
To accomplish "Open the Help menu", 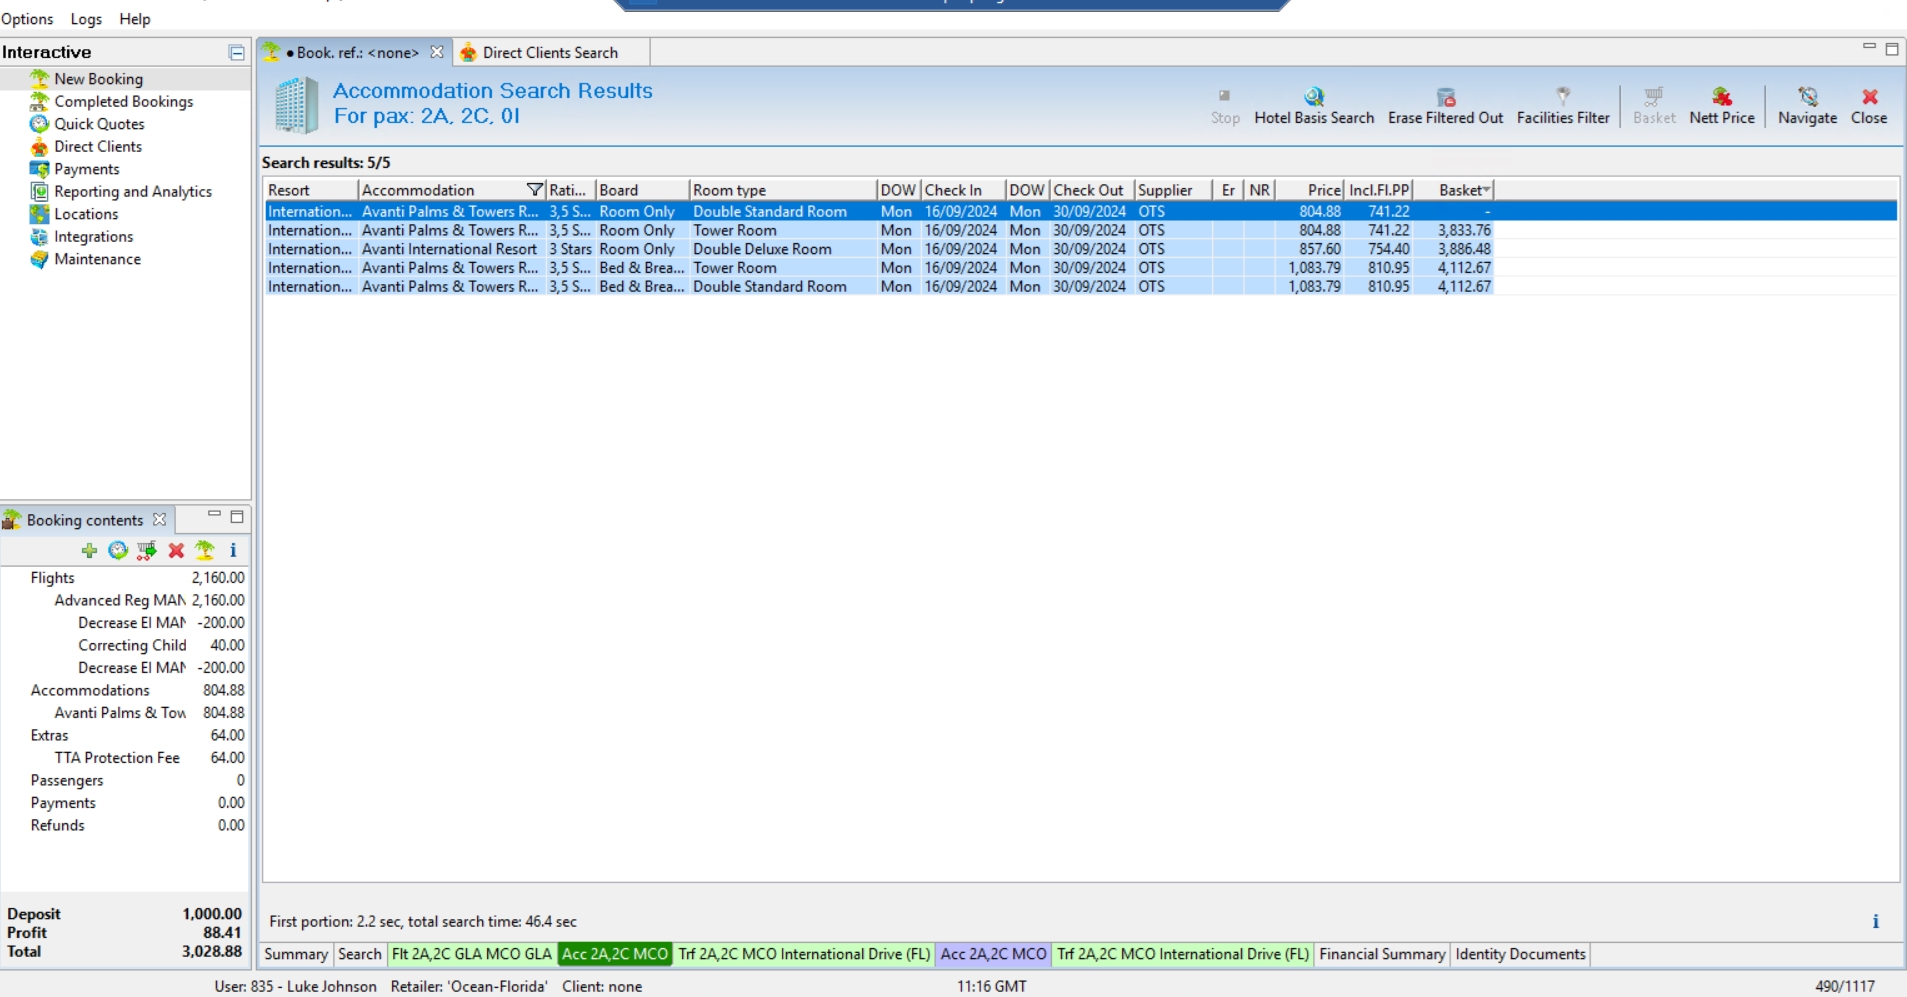I will (x=135, y=19).
